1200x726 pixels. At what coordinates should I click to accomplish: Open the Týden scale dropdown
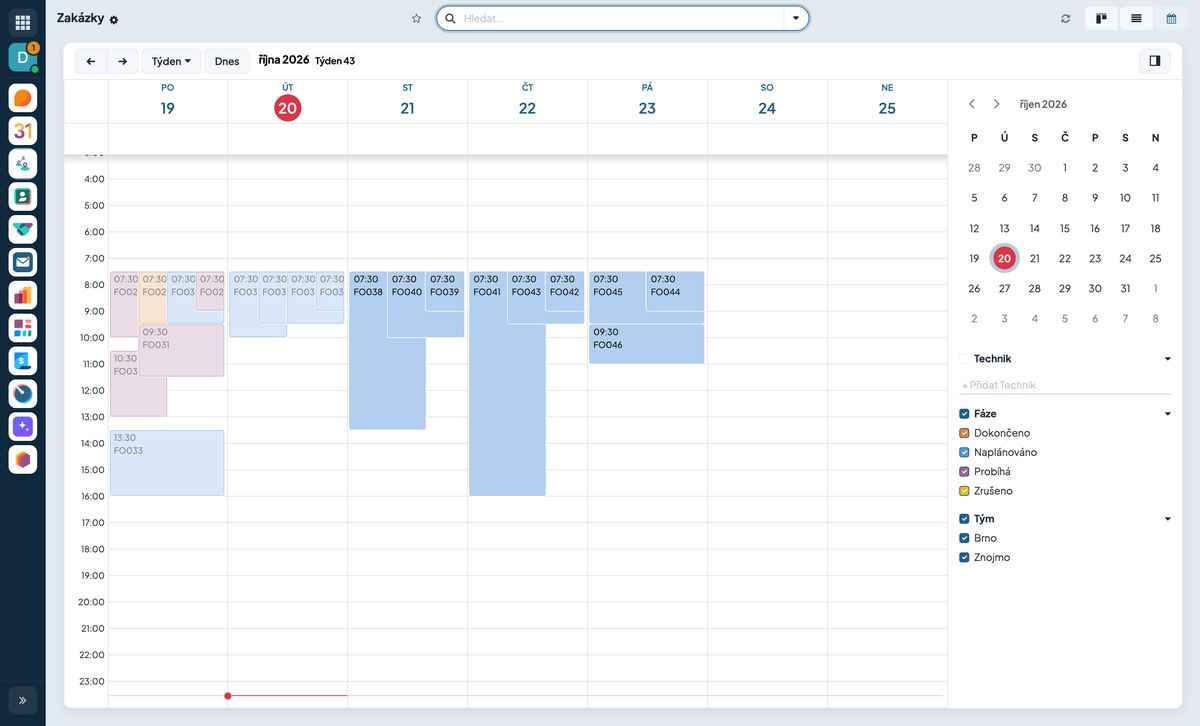pyautogui.click(x=171, y=61)
